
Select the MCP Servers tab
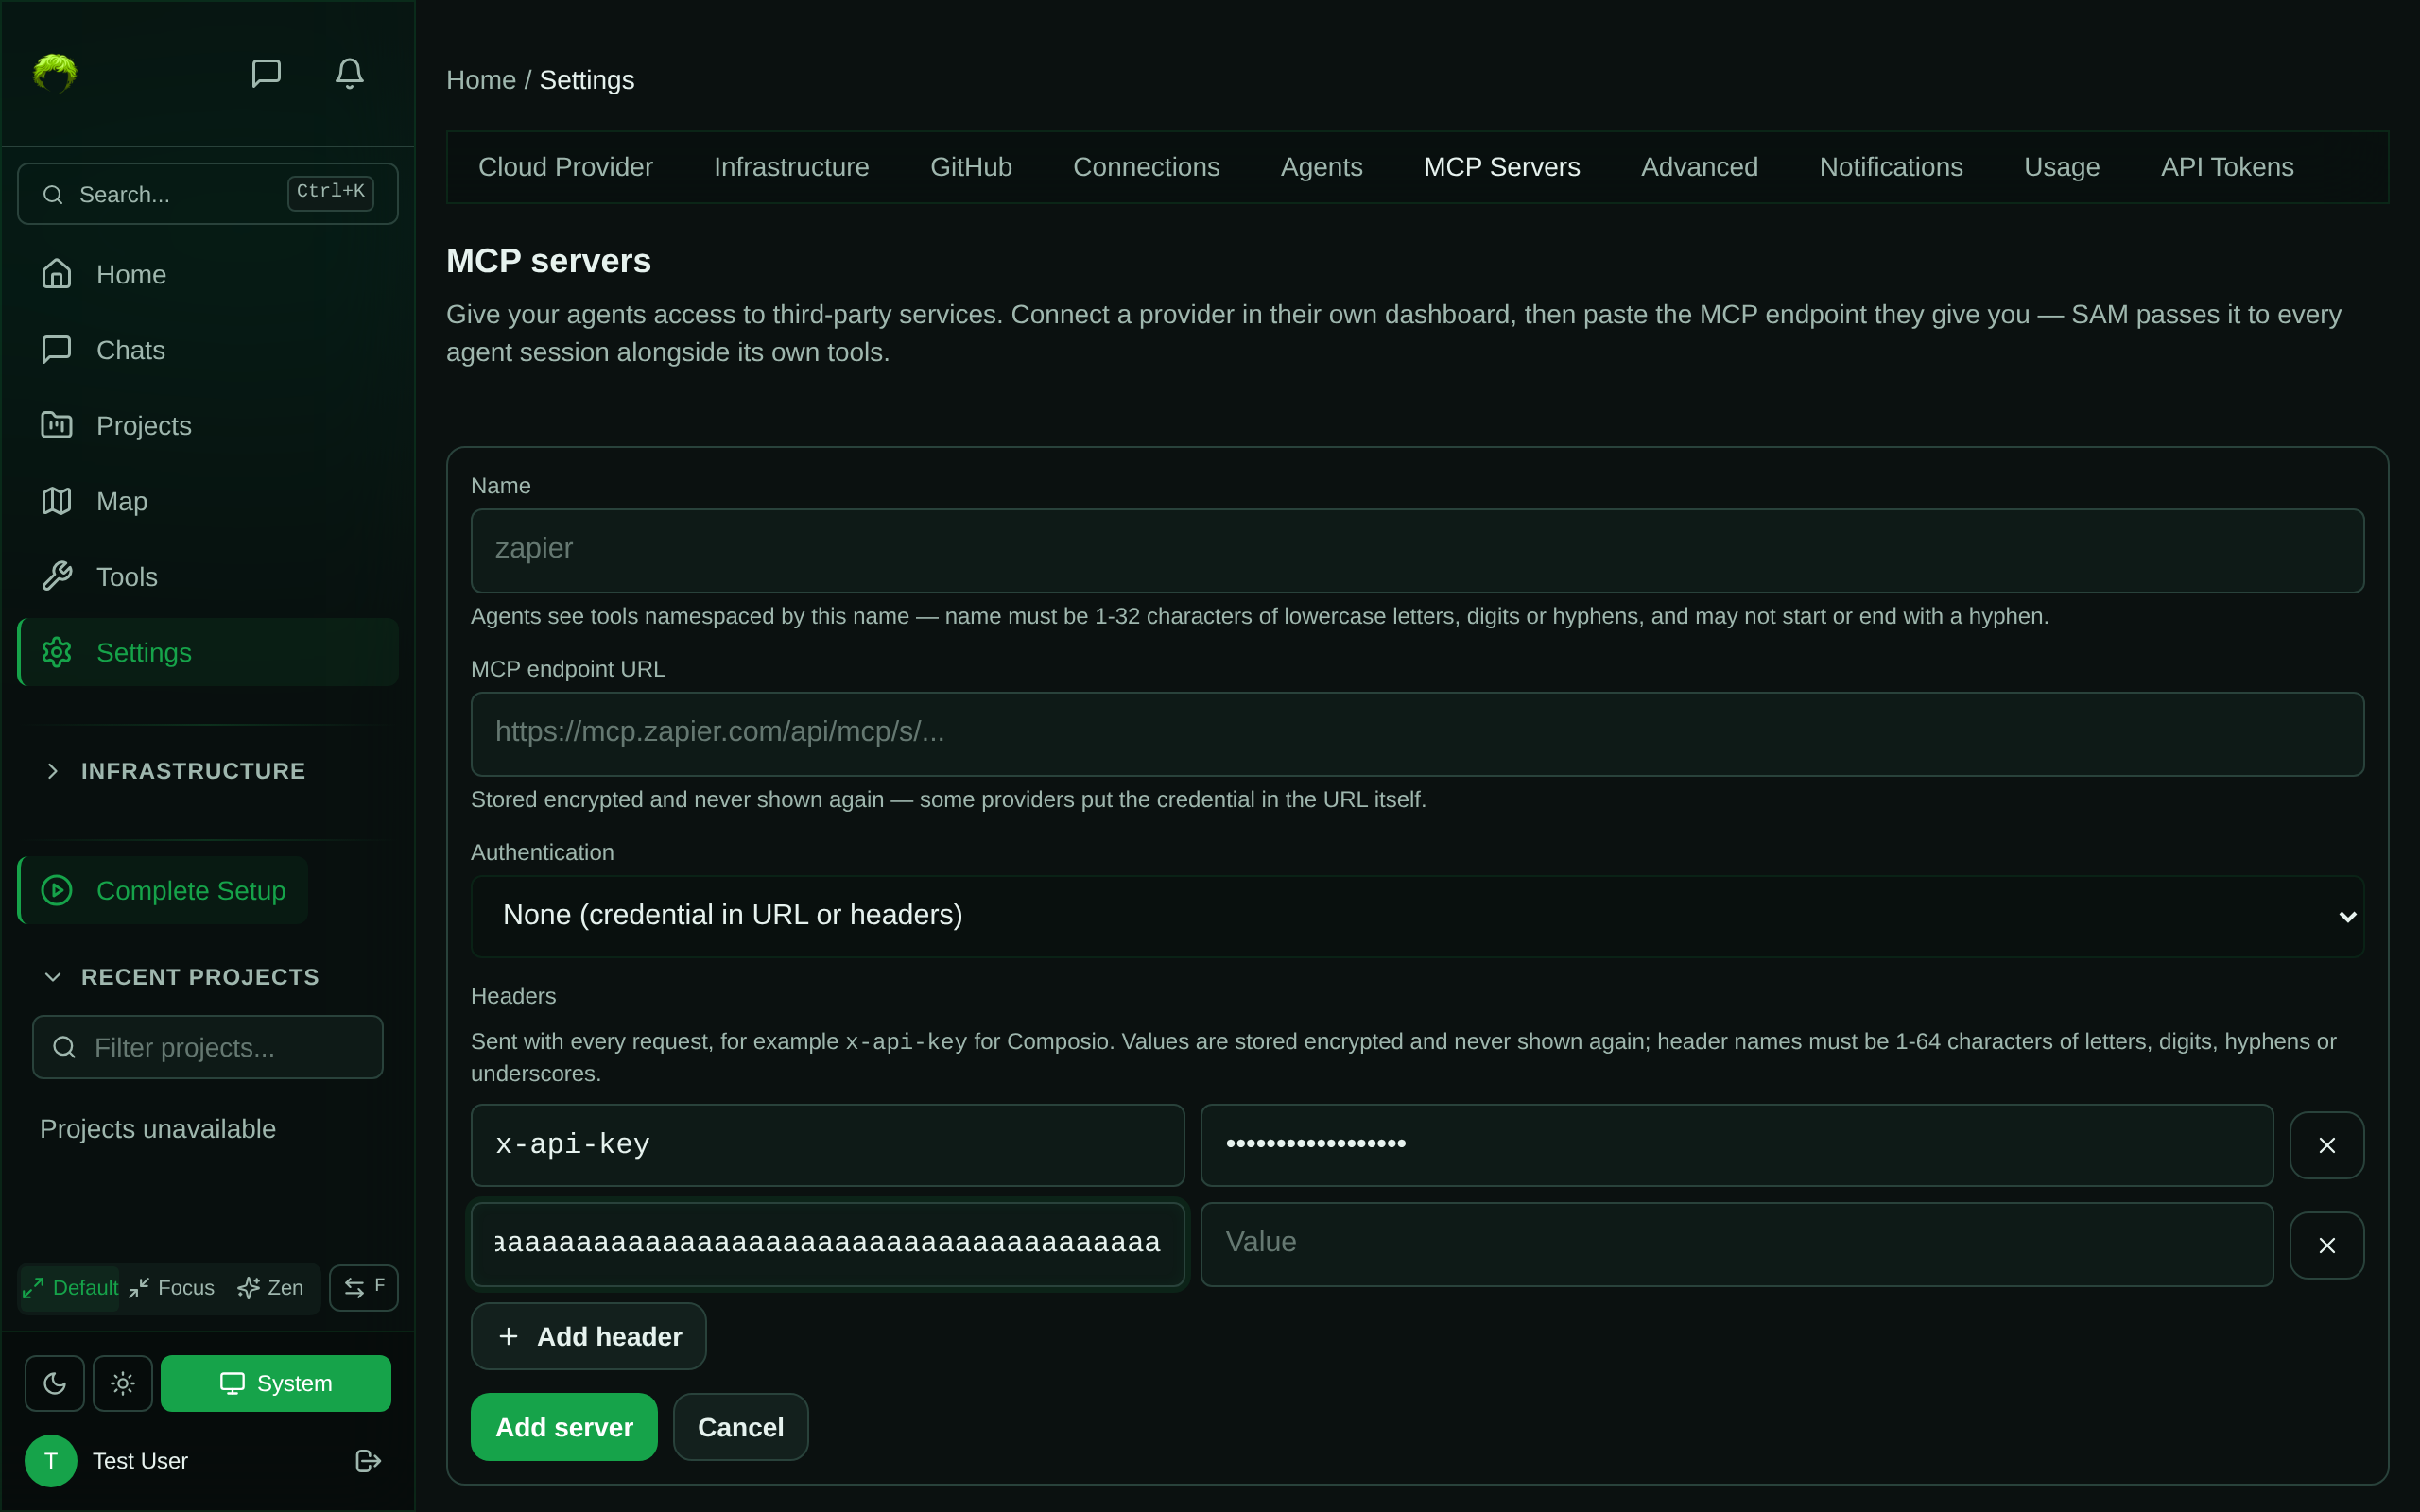(1501, 167)
